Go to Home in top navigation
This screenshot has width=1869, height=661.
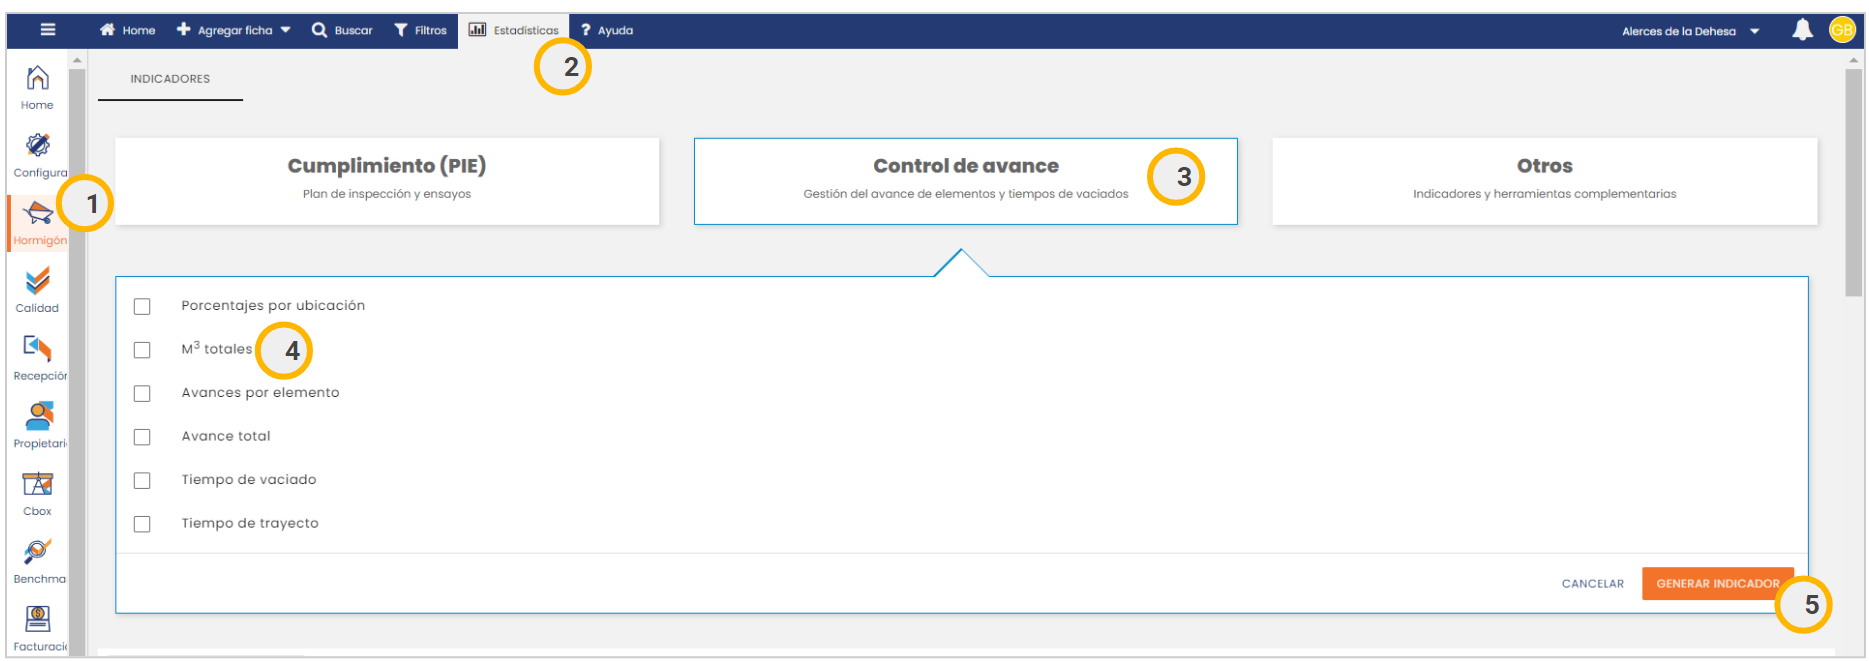128,30
